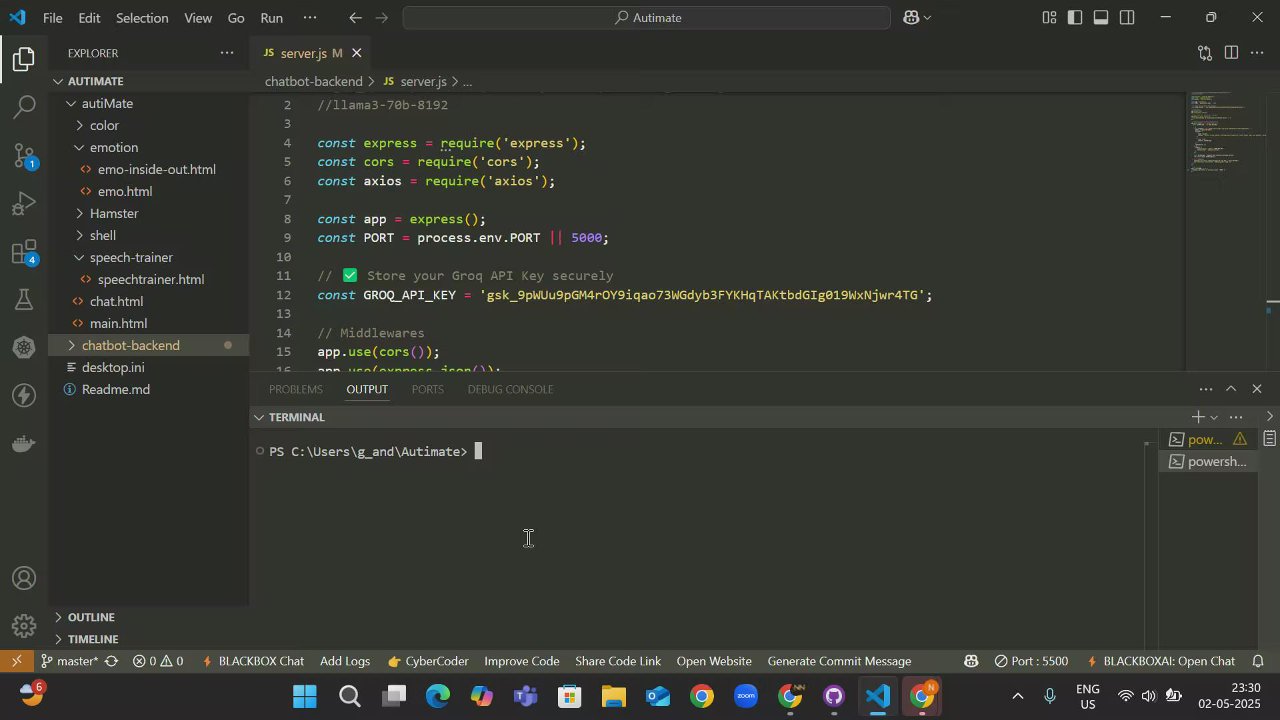Switch to the PROBLEMS tab

295,389
